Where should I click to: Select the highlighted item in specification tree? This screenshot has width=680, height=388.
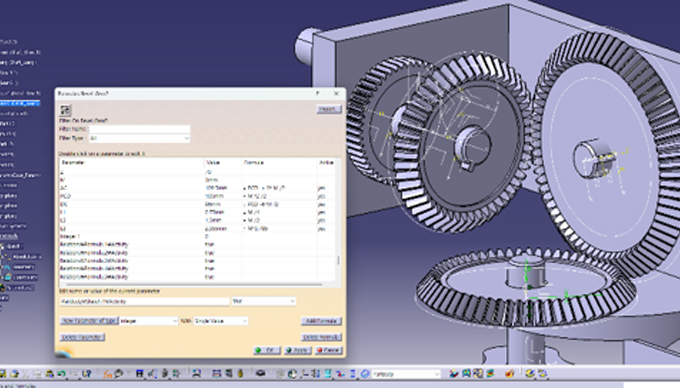(20, 103)
